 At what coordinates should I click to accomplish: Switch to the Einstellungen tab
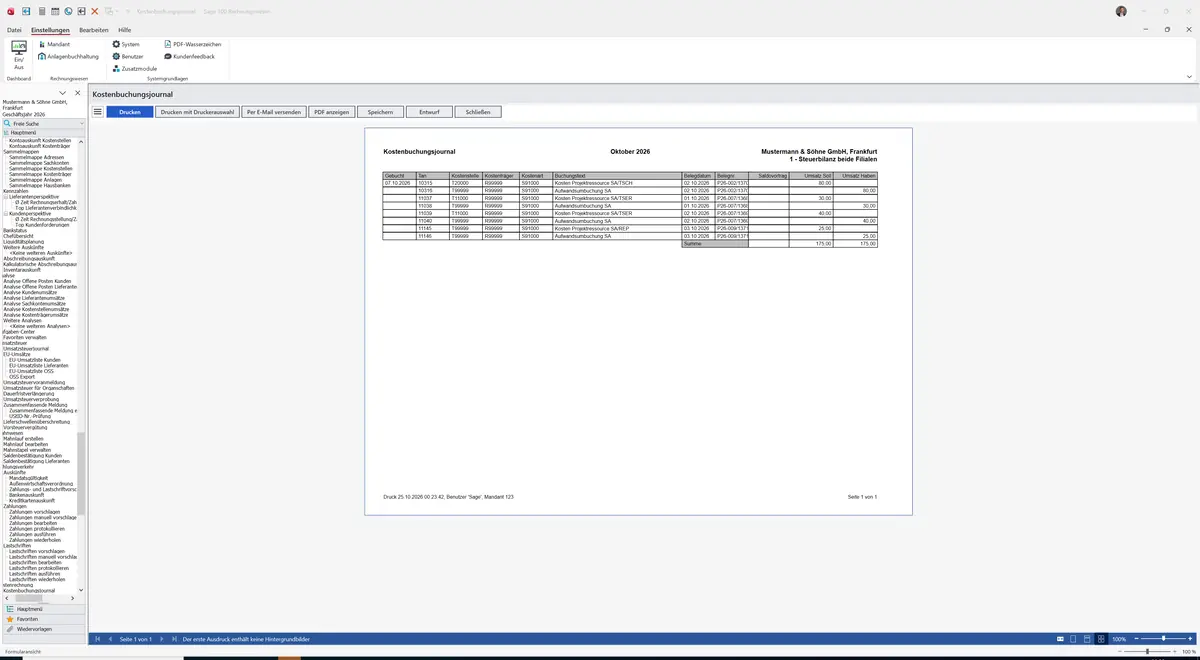click(x=50, y=30)
